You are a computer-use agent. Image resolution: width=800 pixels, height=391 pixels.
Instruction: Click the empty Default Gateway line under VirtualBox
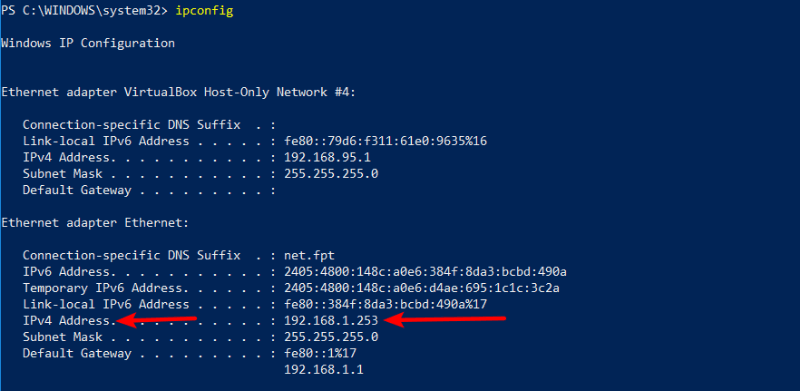pyautogui.click(x=149, y=190)
